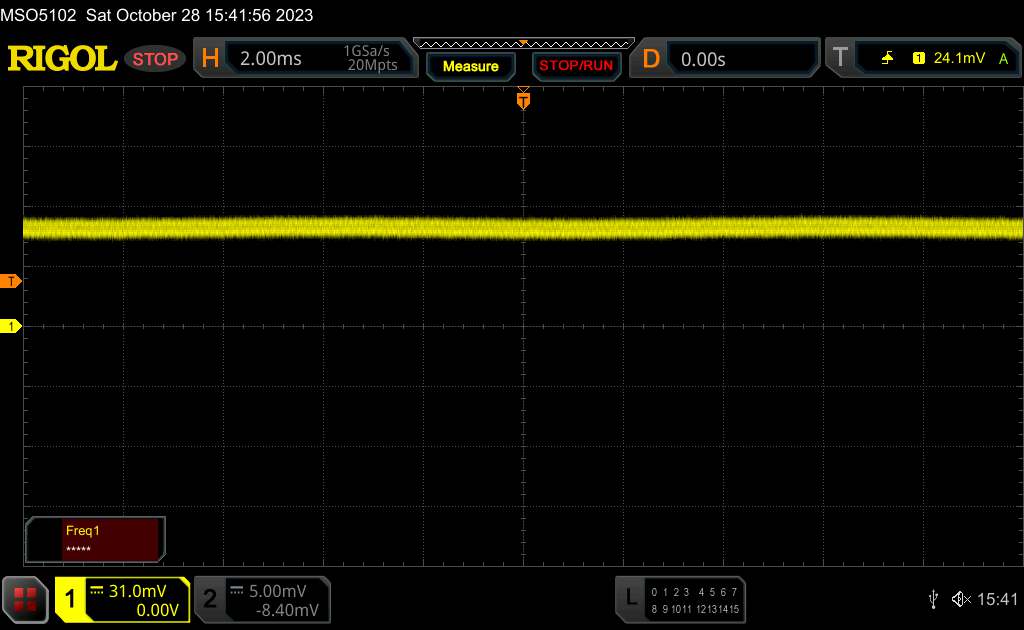Toggle channel 2 with 5.00mV label
The width and height of the screenshot is (1024, 630).
(262, 599)
